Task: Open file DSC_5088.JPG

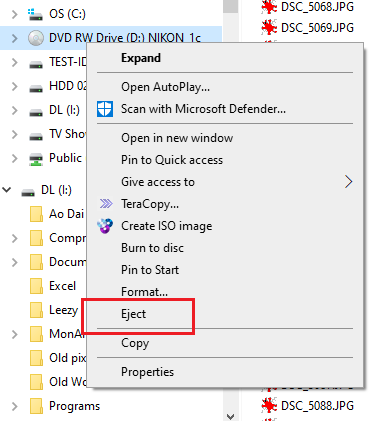Action: 317,406
